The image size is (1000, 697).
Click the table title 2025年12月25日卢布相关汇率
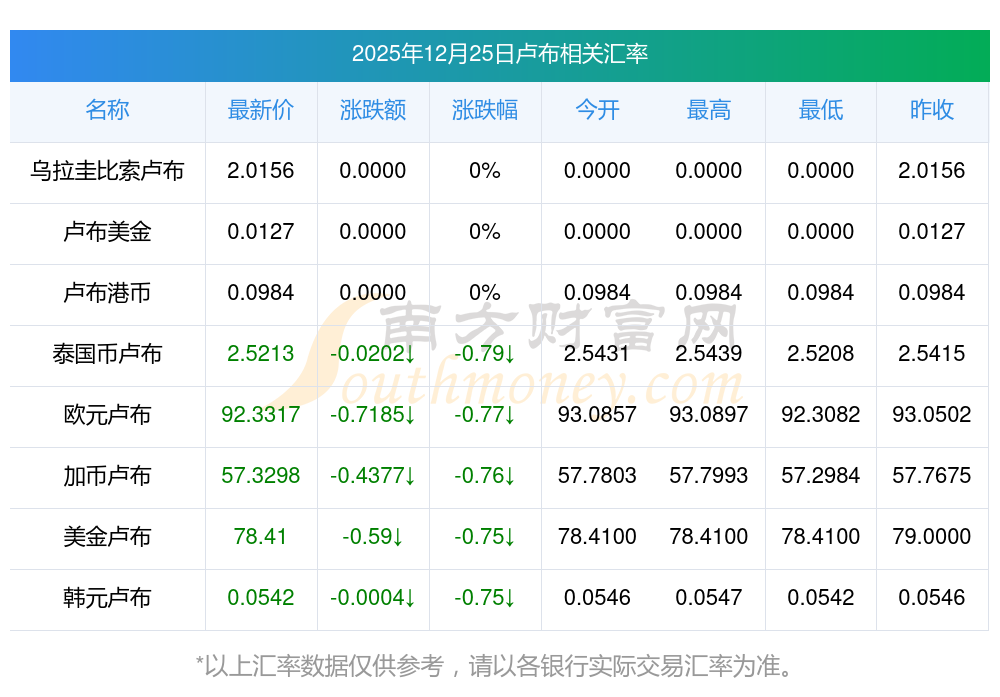[x=499, y=54]
